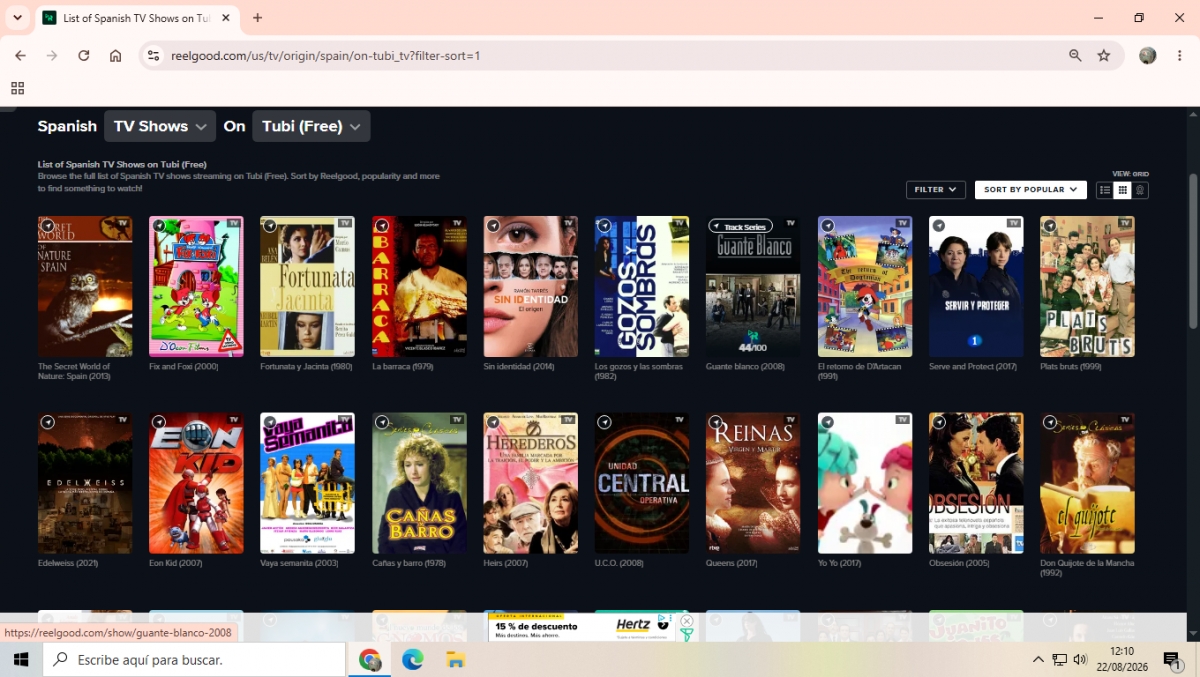
Task: Open the La Barraca poster image
Action: (419, 286)
